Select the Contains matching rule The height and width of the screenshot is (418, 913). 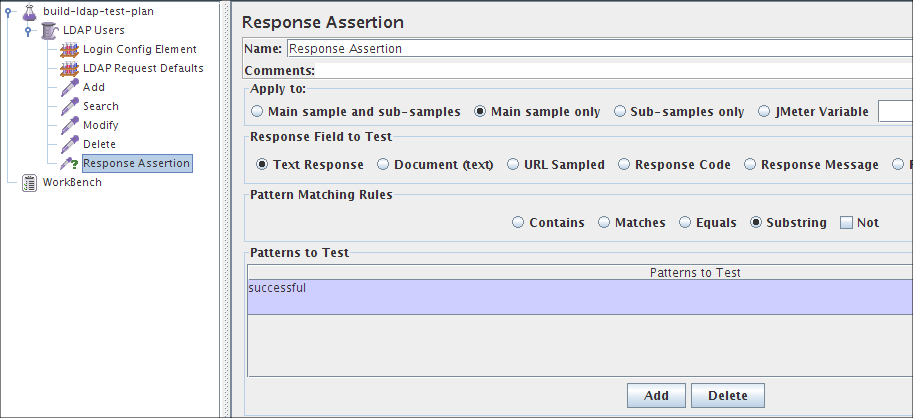(x=518, y=223)
